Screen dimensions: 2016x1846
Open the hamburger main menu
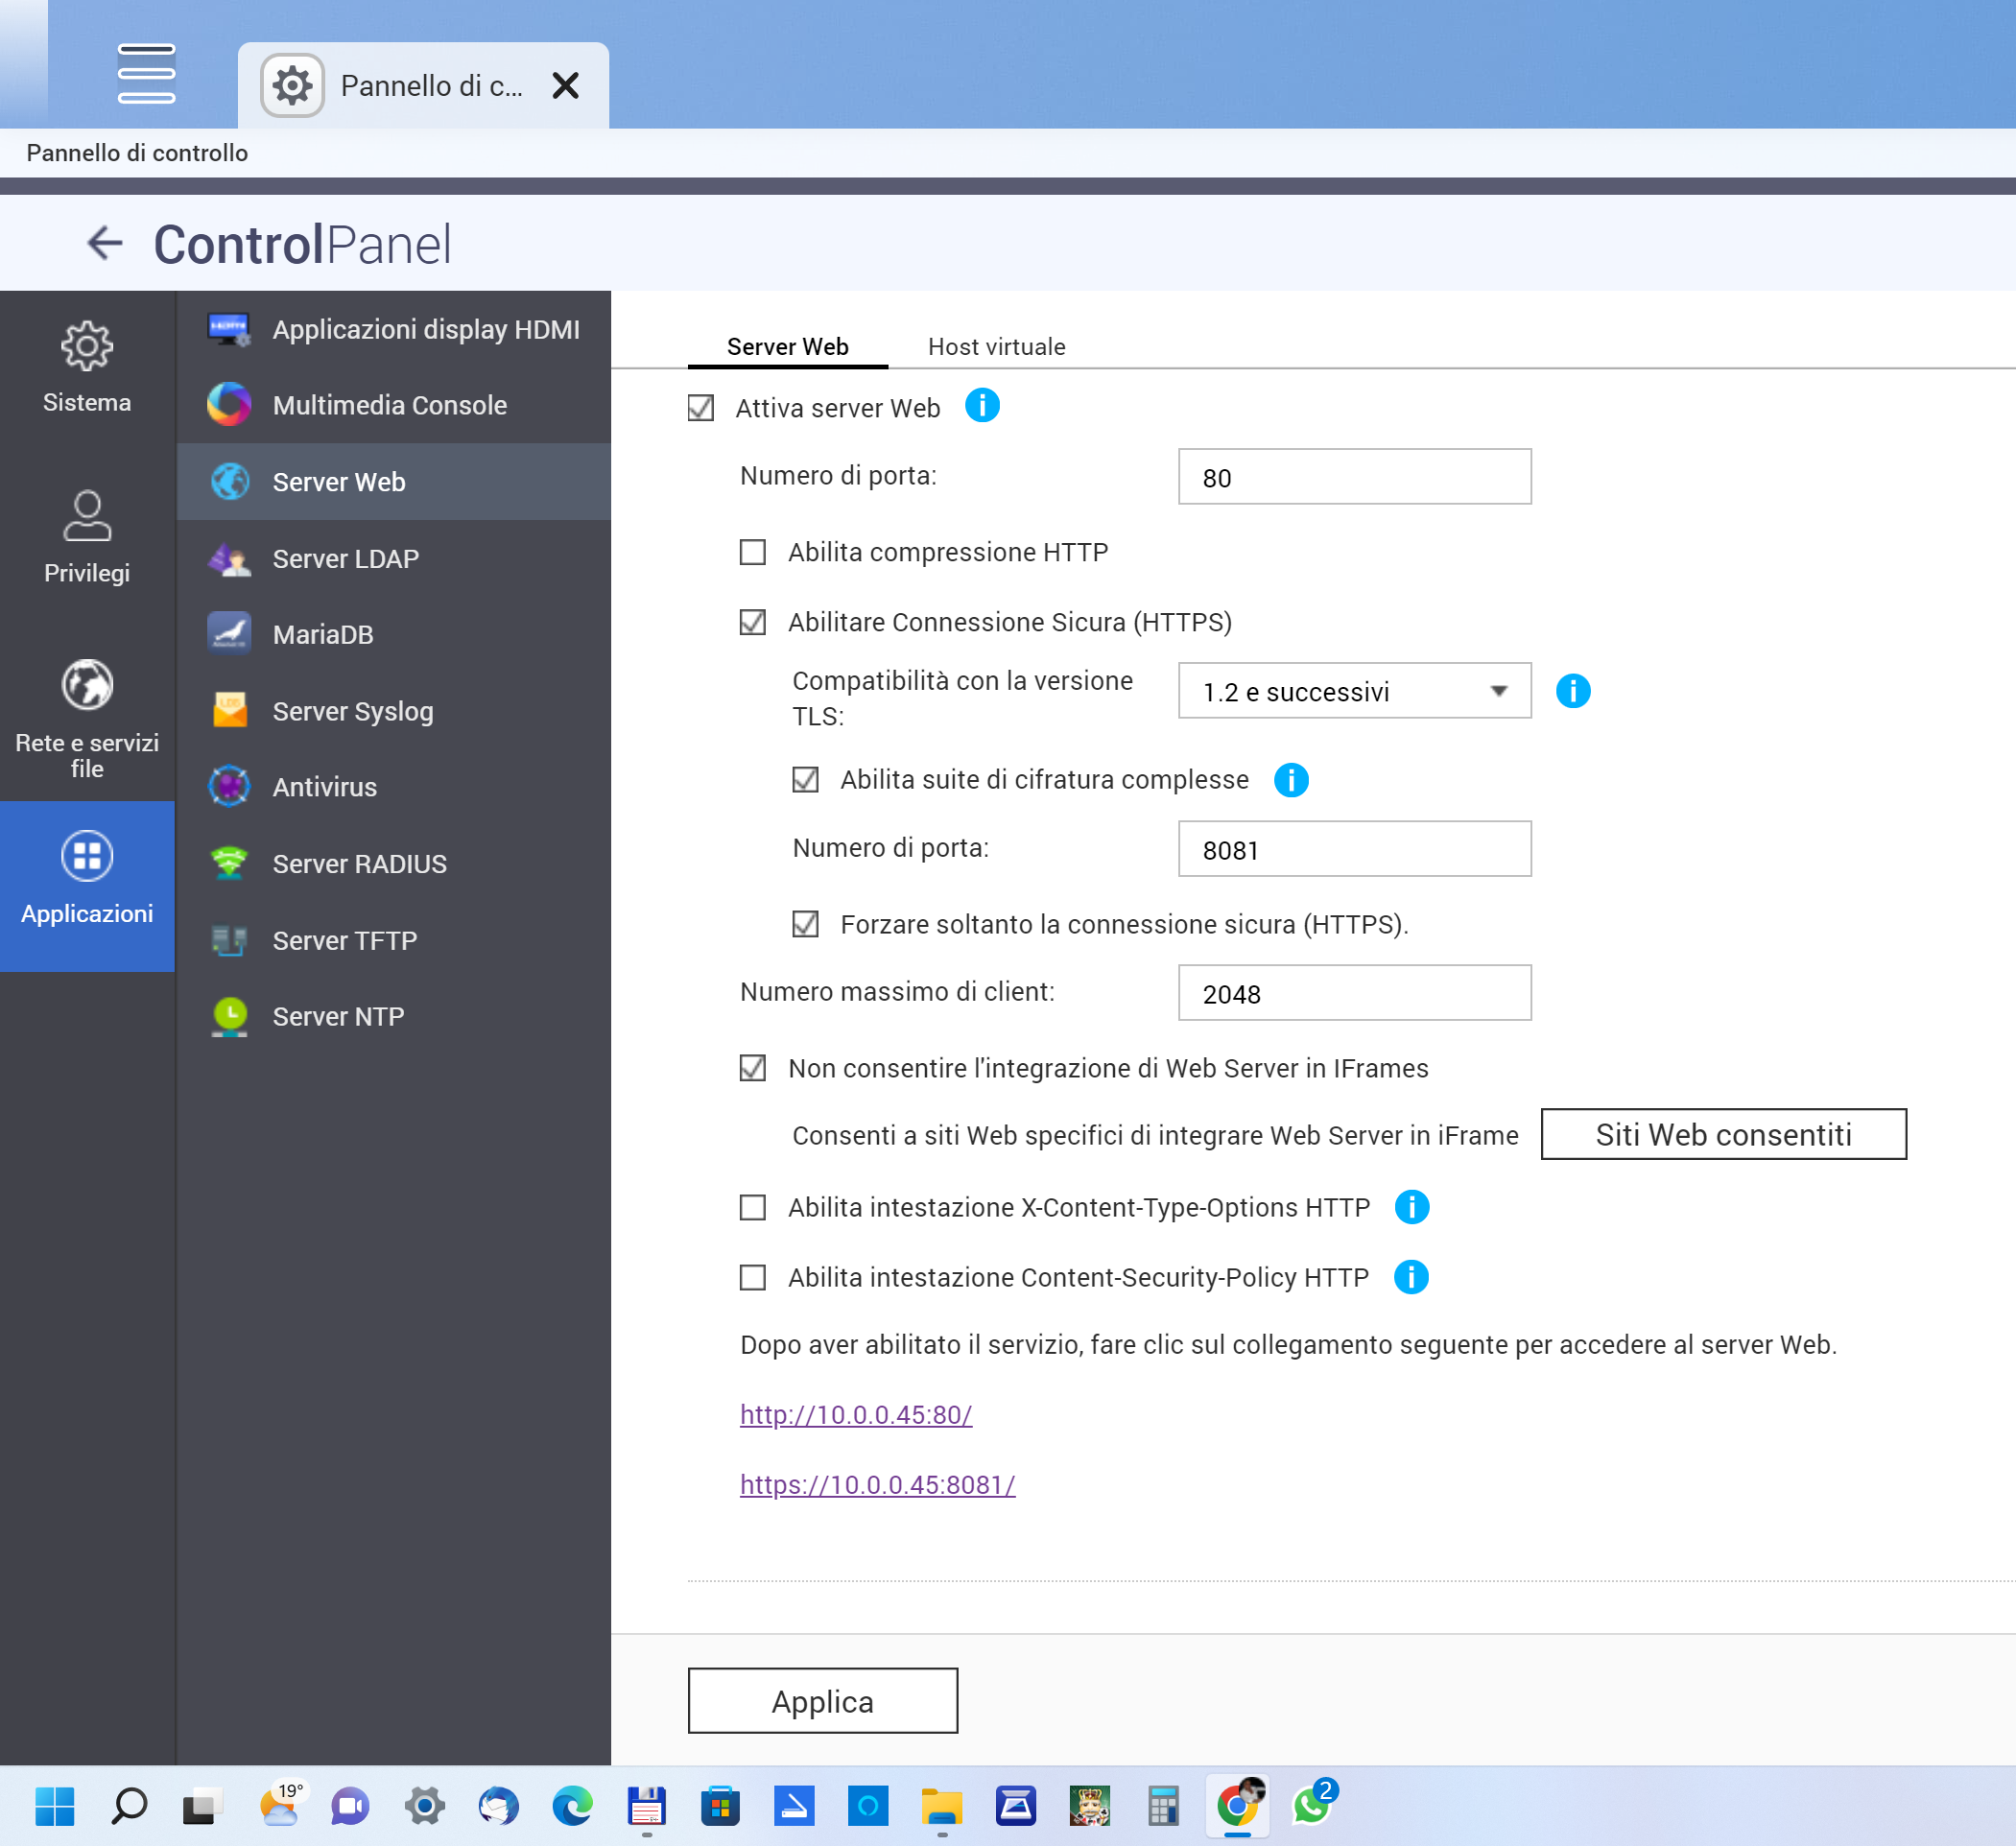146,74
